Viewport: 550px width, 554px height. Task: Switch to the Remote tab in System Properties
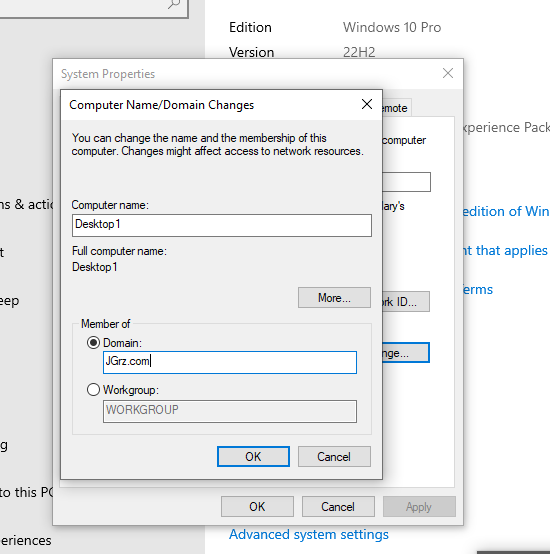pos(397,107)
